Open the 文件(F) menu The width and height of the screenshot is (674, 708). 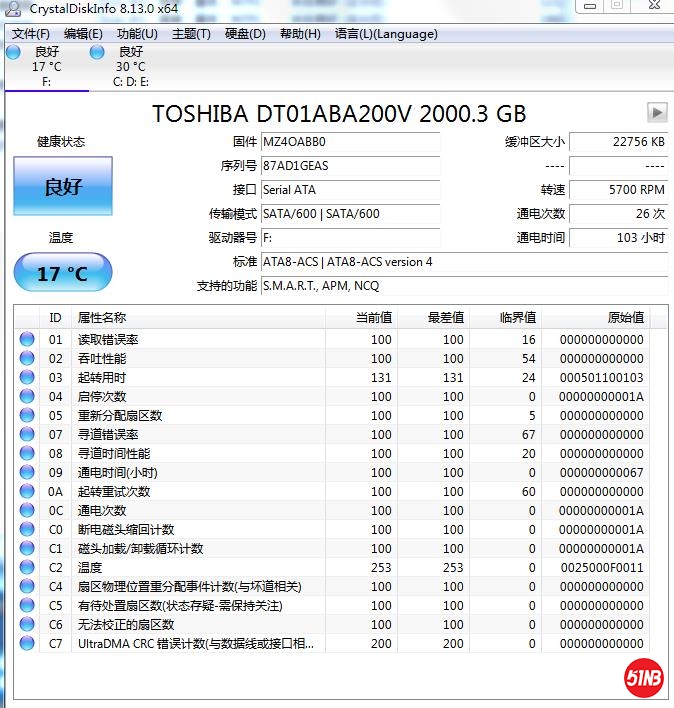(x=31, y=34)
